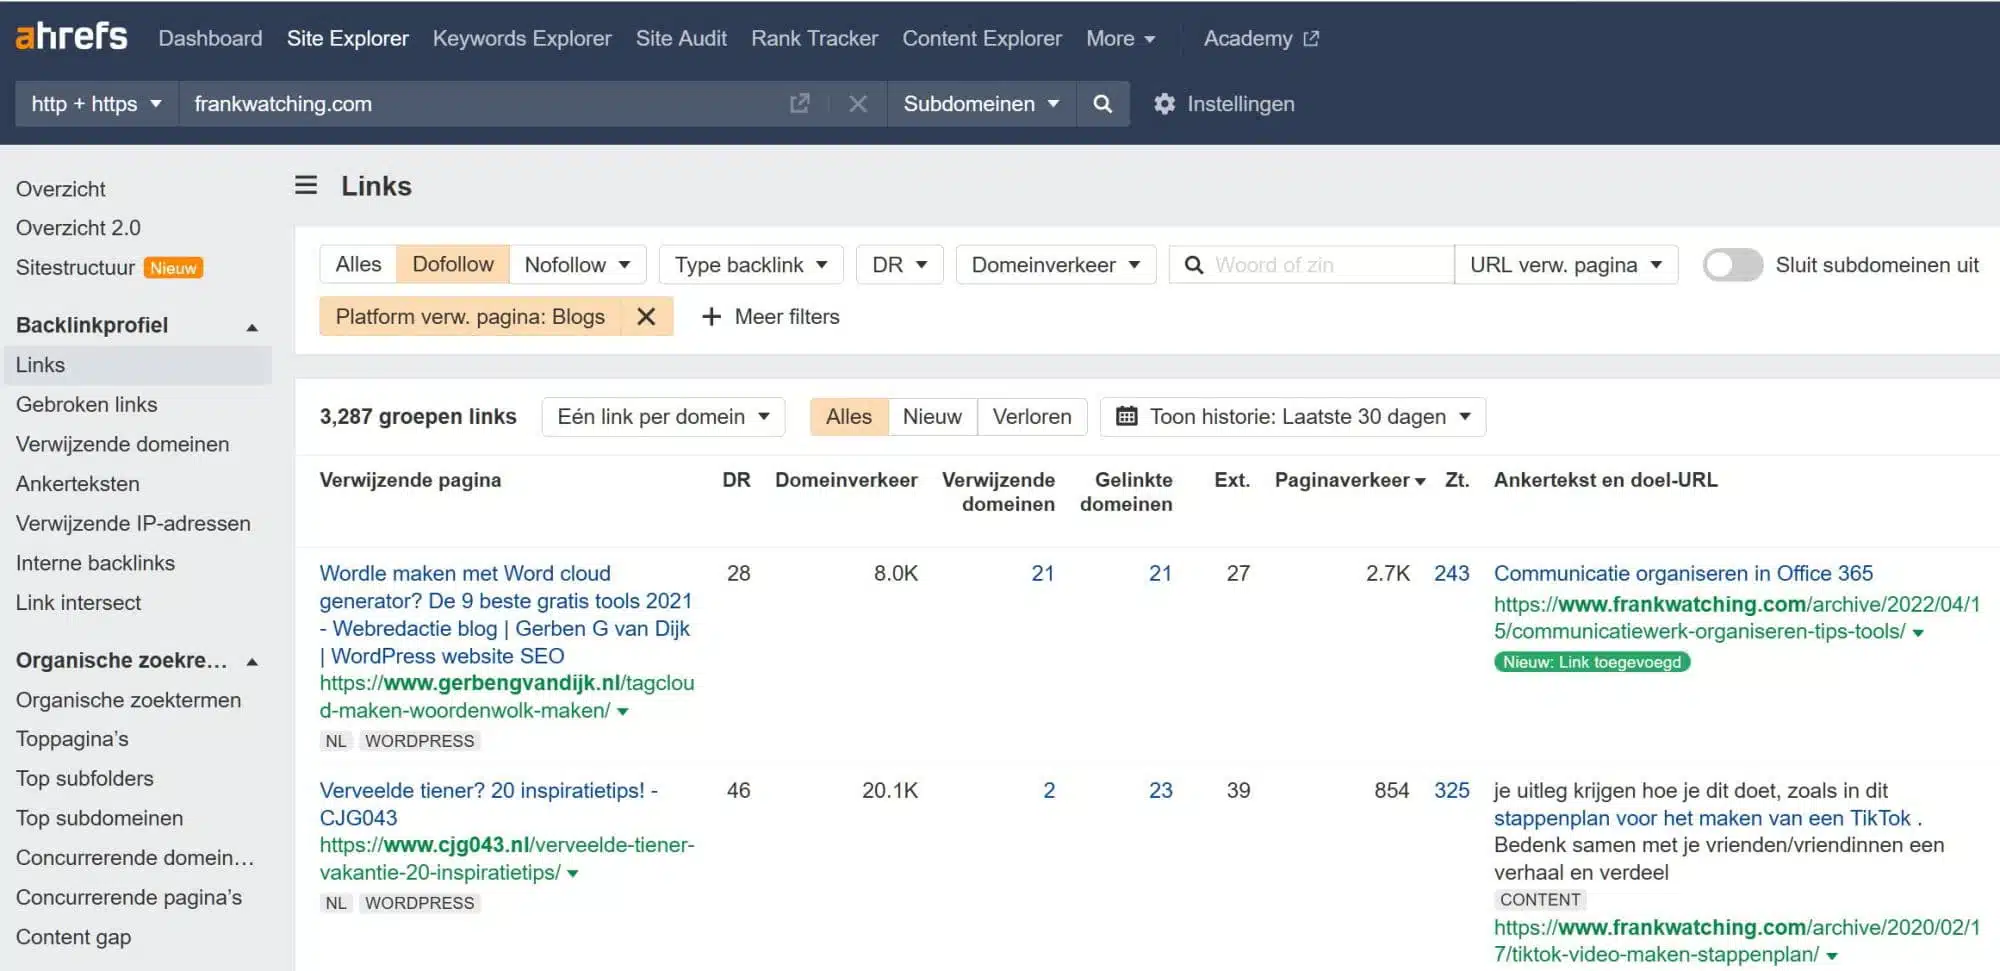Open Keywords Explorer in top menu
This screenshot has width=2000, height=971.
(x=521, y=38)
